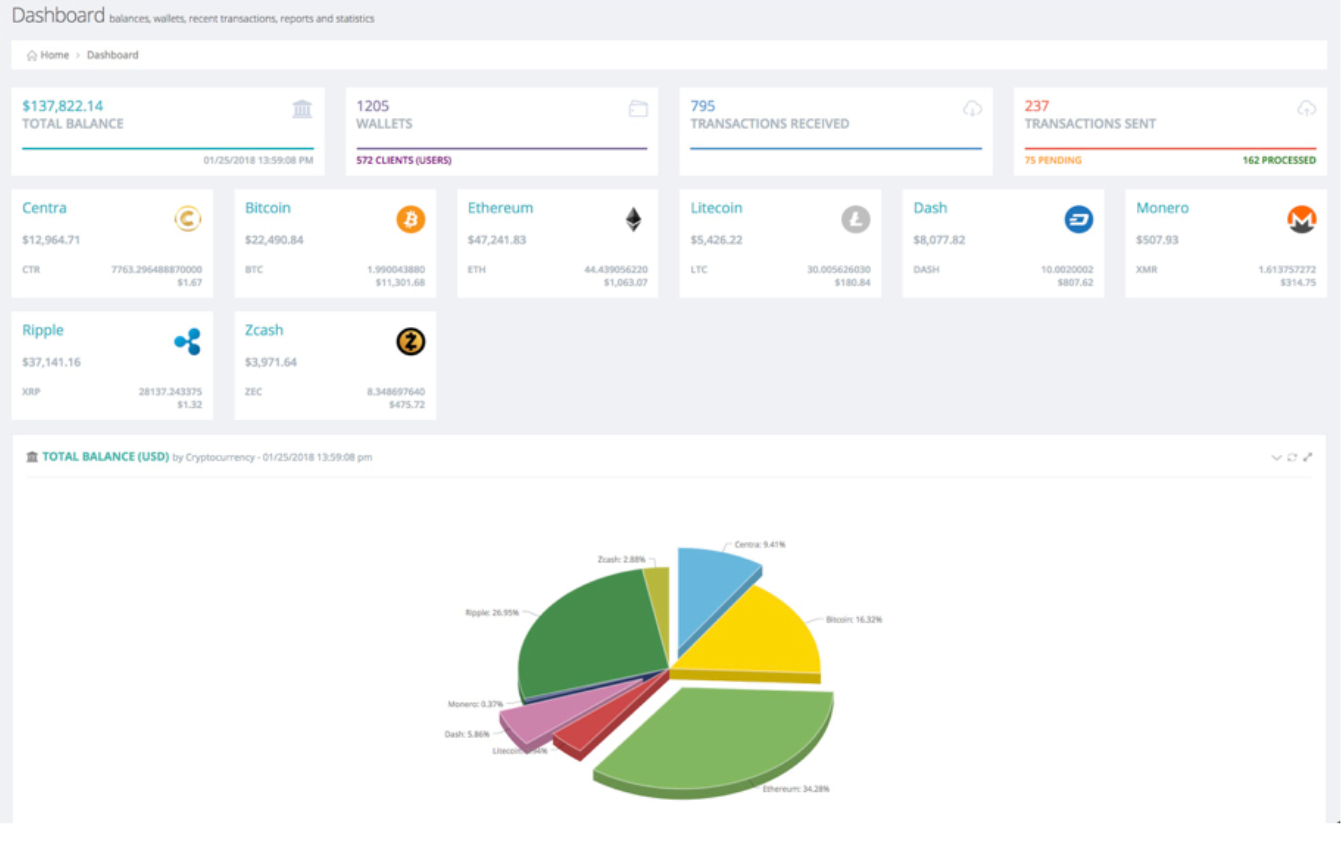
Task: Click the bank icon in Total Balance card
Action: pyautogui.click(x=302, y=109)
